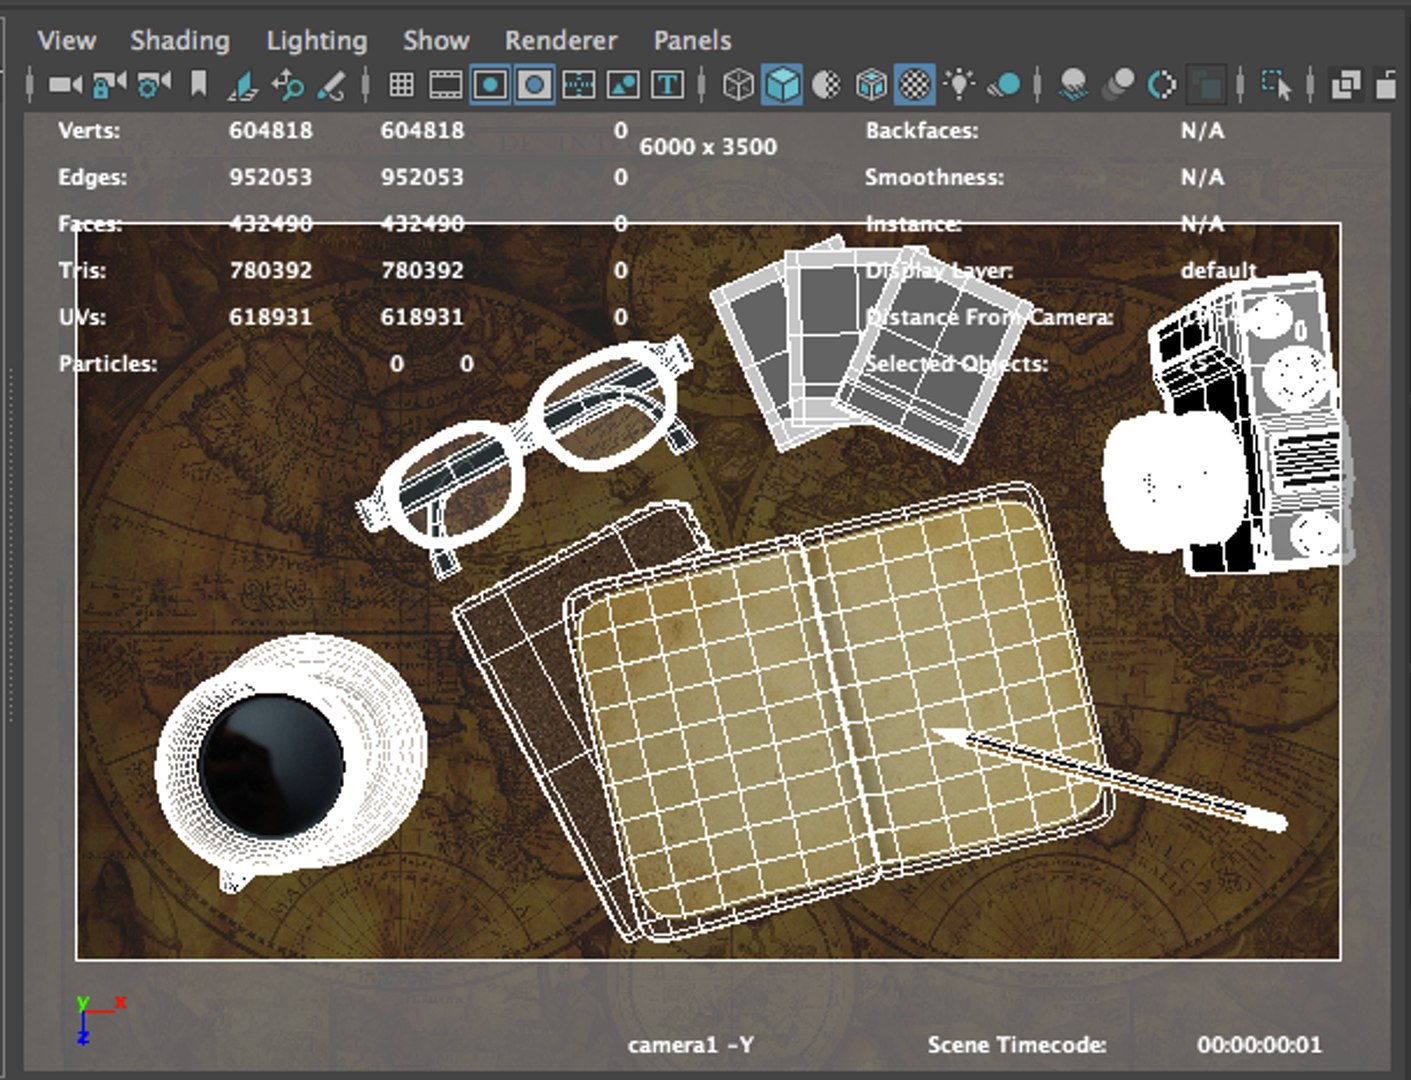Disable the Gate Mask toggle
This screenshot has height=1080, width=1411.
535,85
